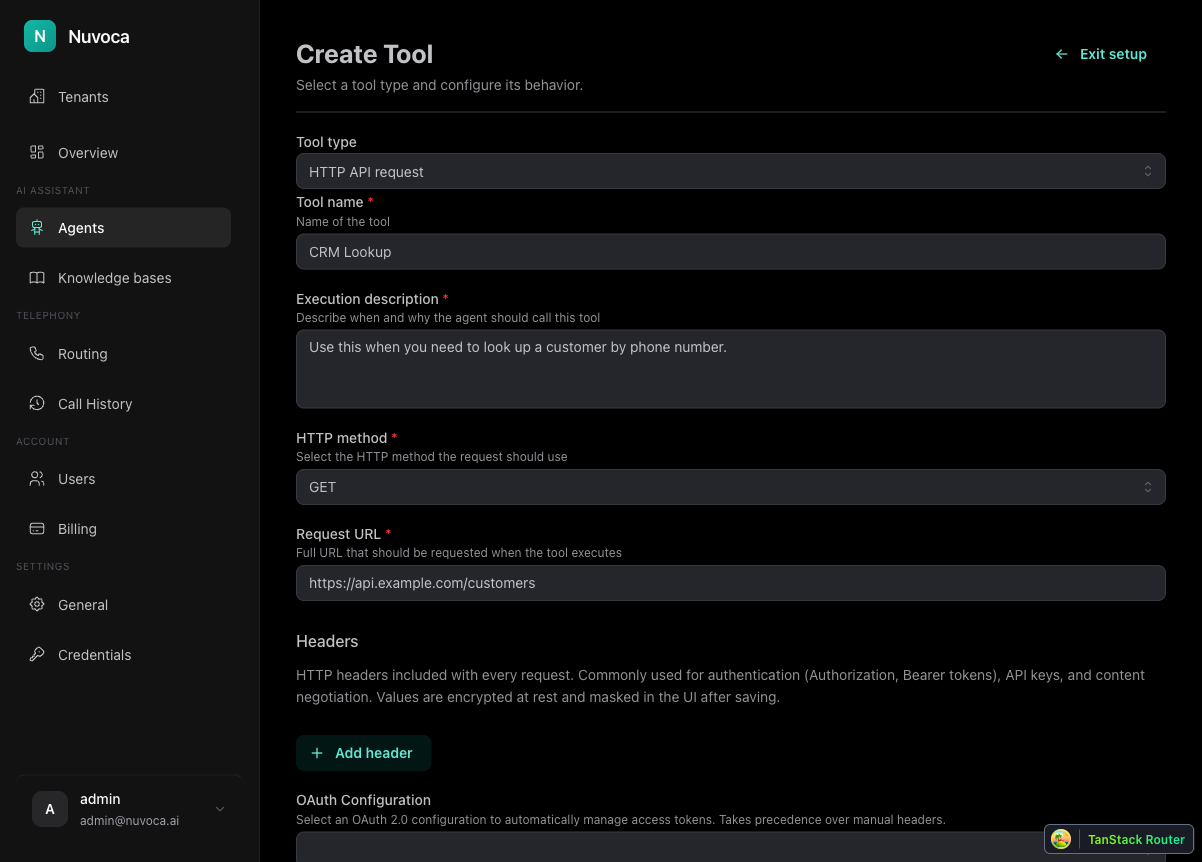Click the Tool type label
The image size is (1202, 862).
(326, 142)
